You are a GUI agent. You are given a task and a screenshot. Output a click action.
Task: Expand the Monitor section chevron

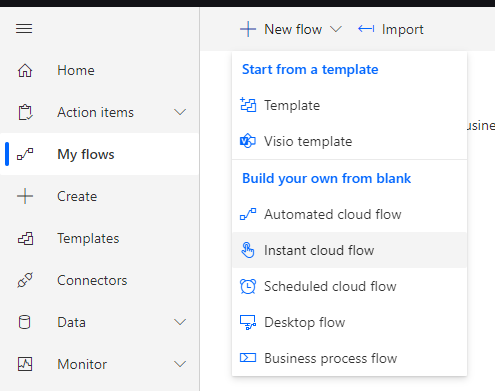[x=180, y=364]
